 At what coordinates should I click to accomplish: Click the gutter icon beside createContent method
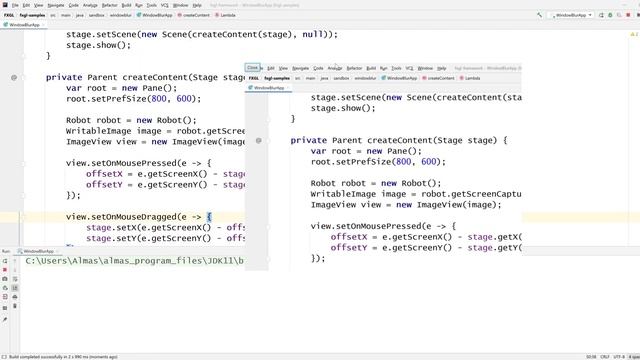14,78
